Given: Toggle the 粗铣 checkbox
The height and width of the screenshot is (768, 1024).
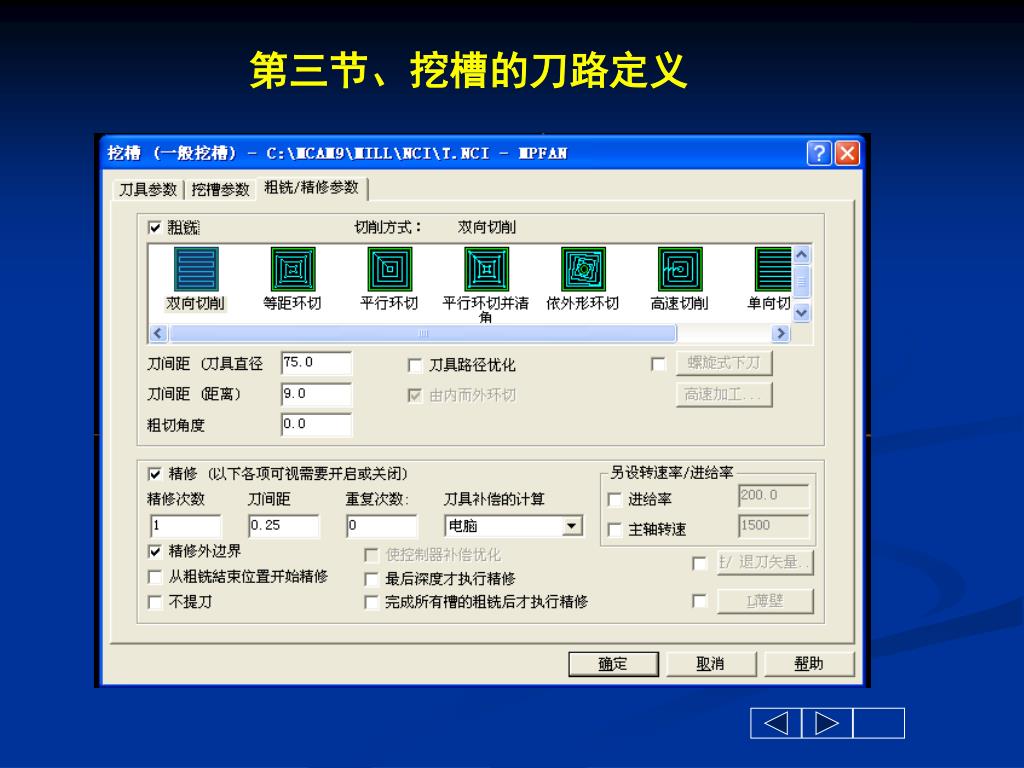Looking at the screenshot, I should [x=155, y=227].
